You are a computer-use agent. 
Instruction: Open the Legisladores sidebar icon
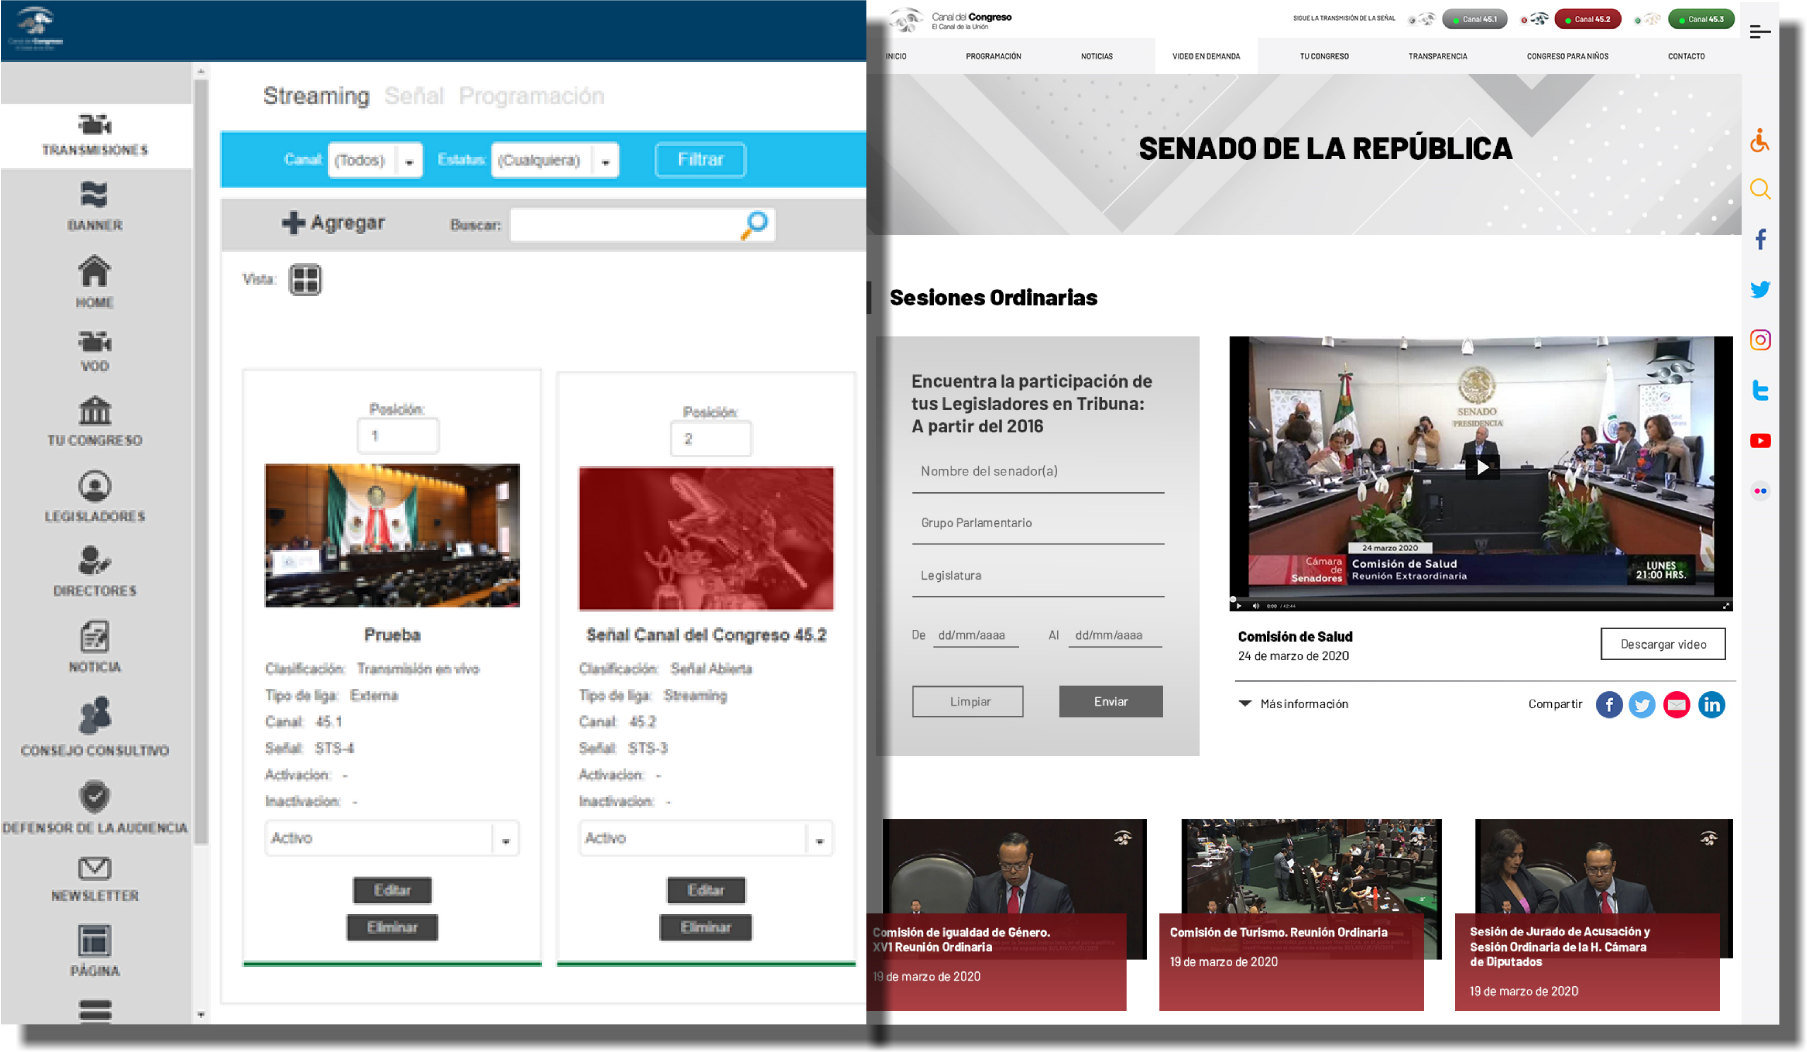[95, 487]
